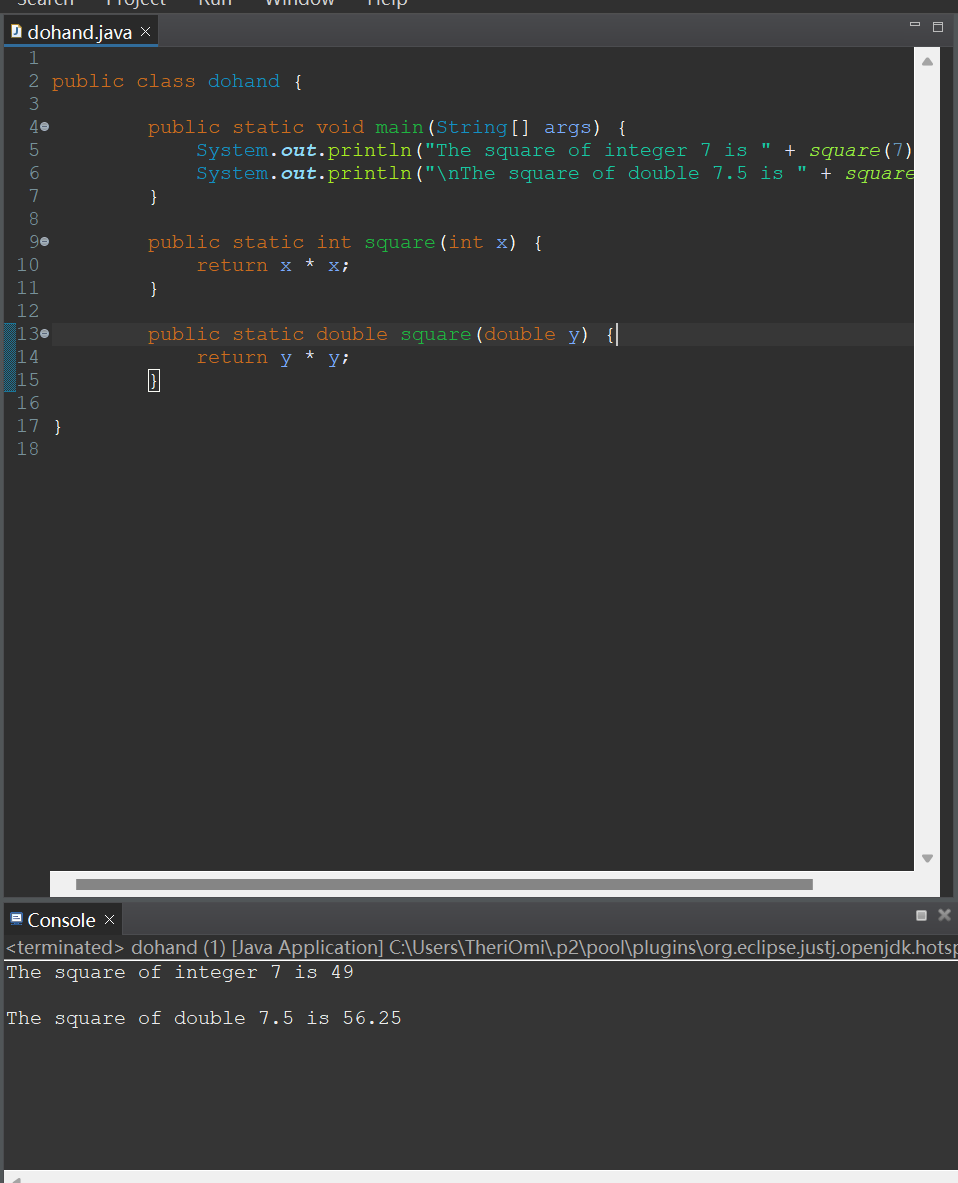958x1183 pixels.
Task: Collapse the main method fold marker
Action: coord(45,127)
